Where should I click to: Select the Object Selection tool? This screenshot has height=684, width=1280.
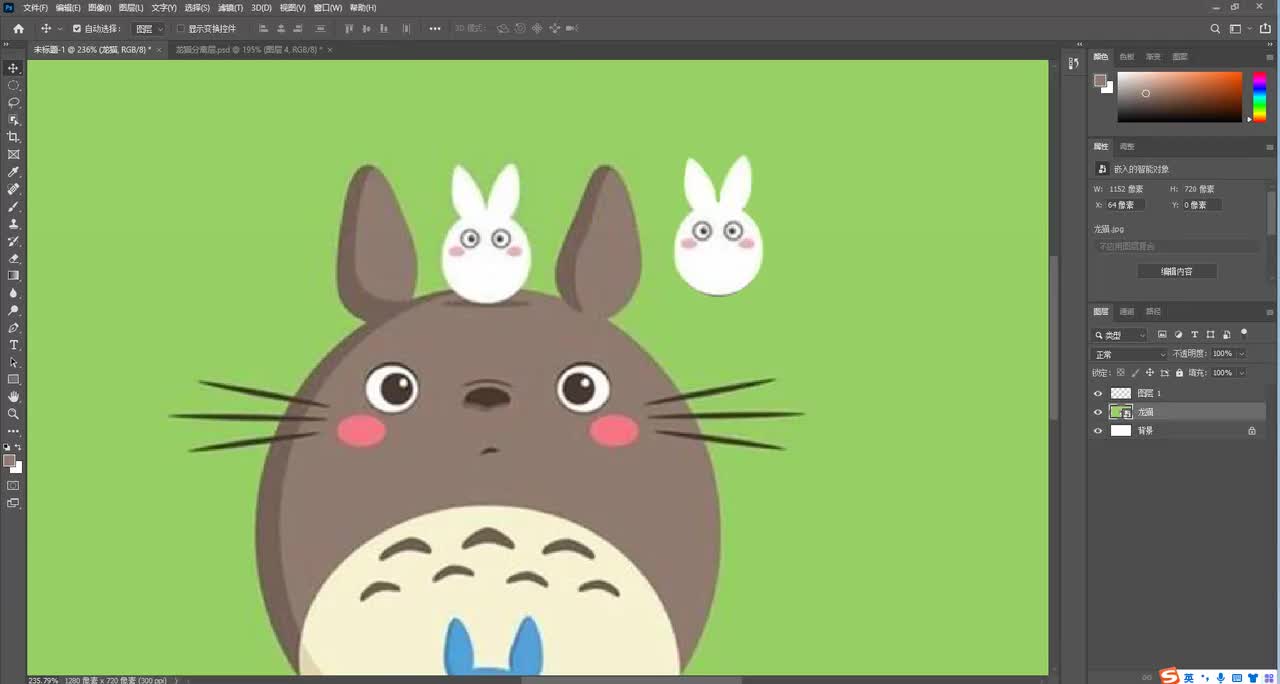tap(13, 120)
